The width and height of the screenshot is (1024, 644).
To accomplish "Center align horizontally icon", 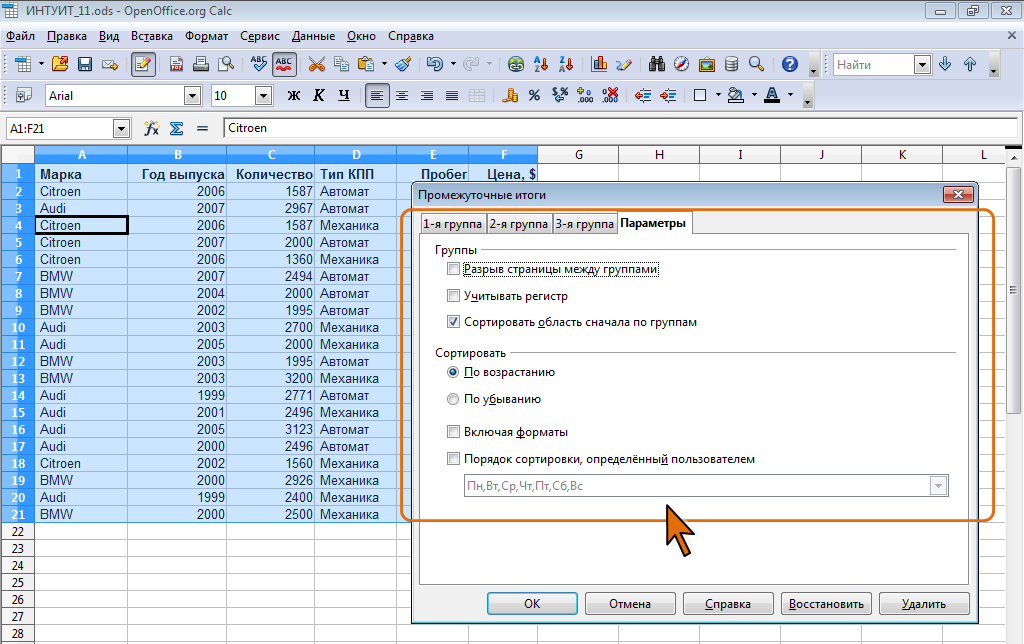I will (402, 95).
